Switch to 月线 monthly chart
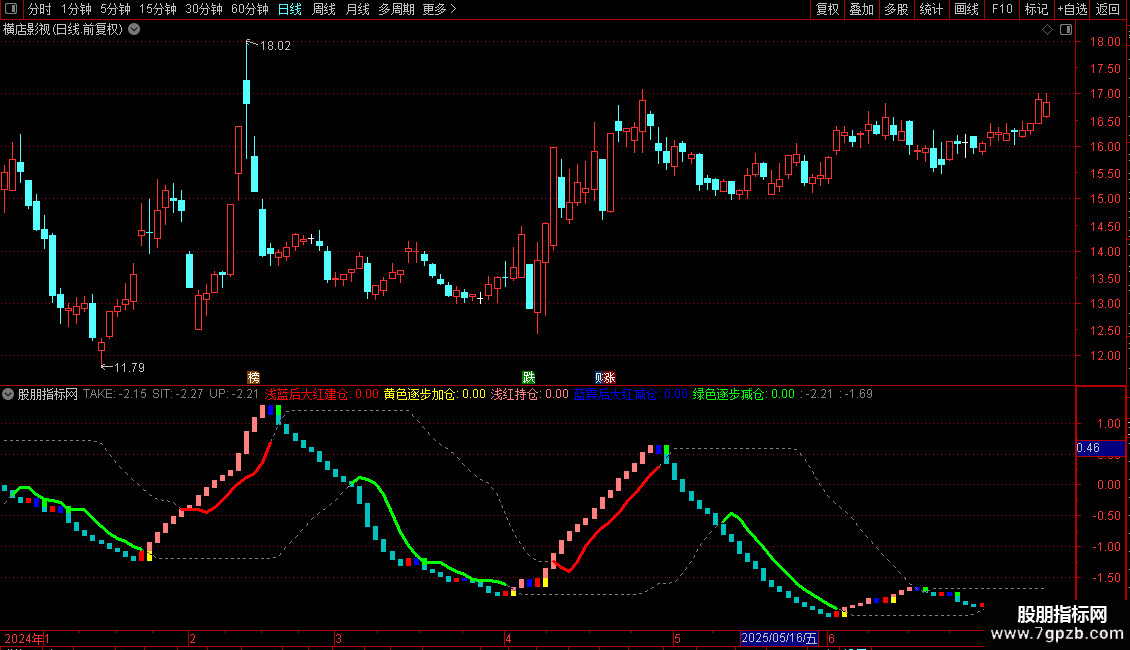1130x650 pixels. click(x=357, y=9)
